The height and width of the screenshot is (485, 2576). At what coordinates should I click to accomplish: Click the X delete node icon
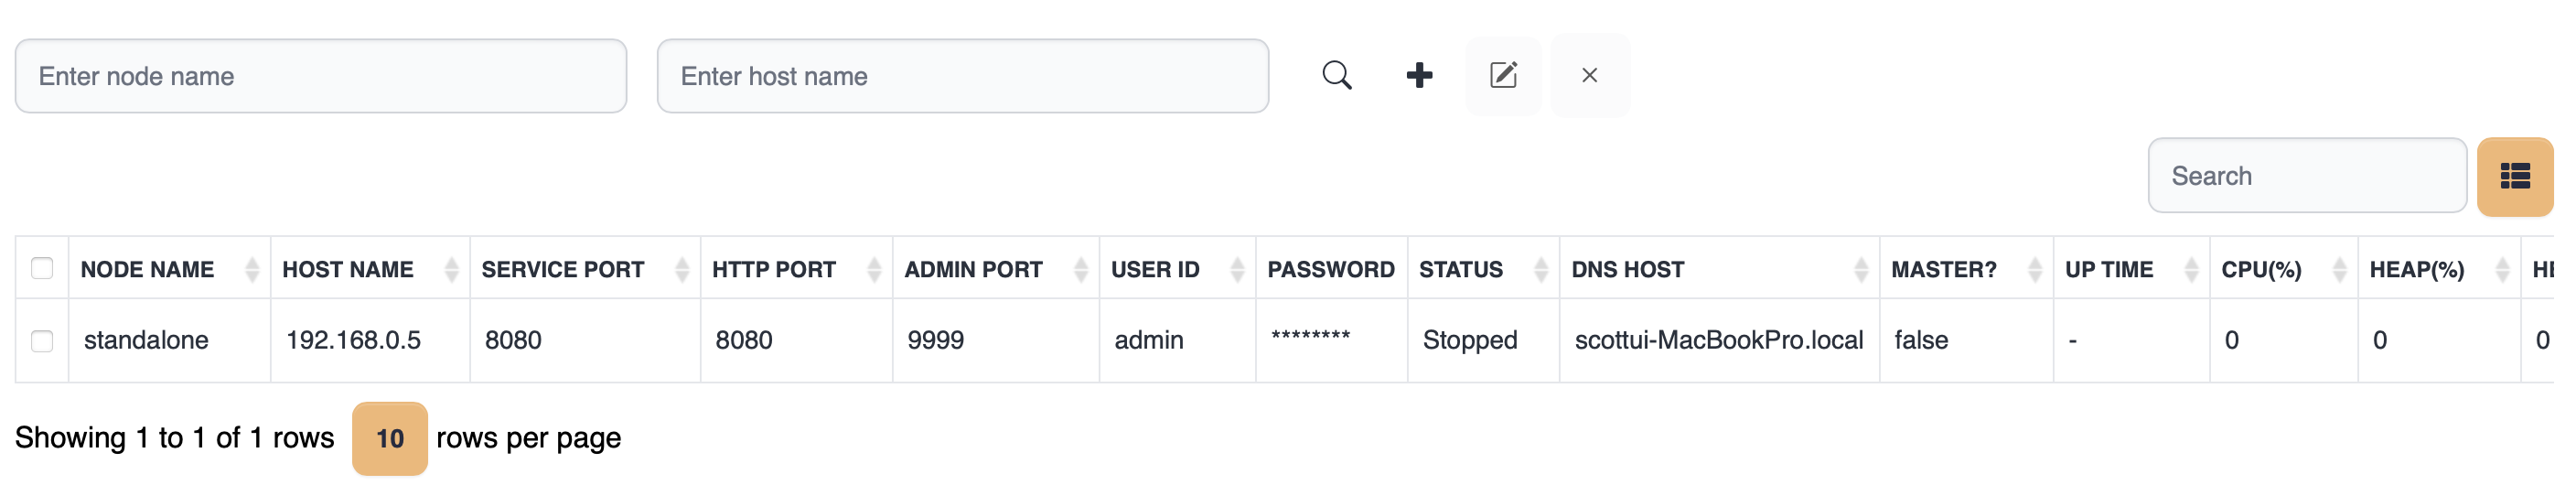tap(1589, 76)
